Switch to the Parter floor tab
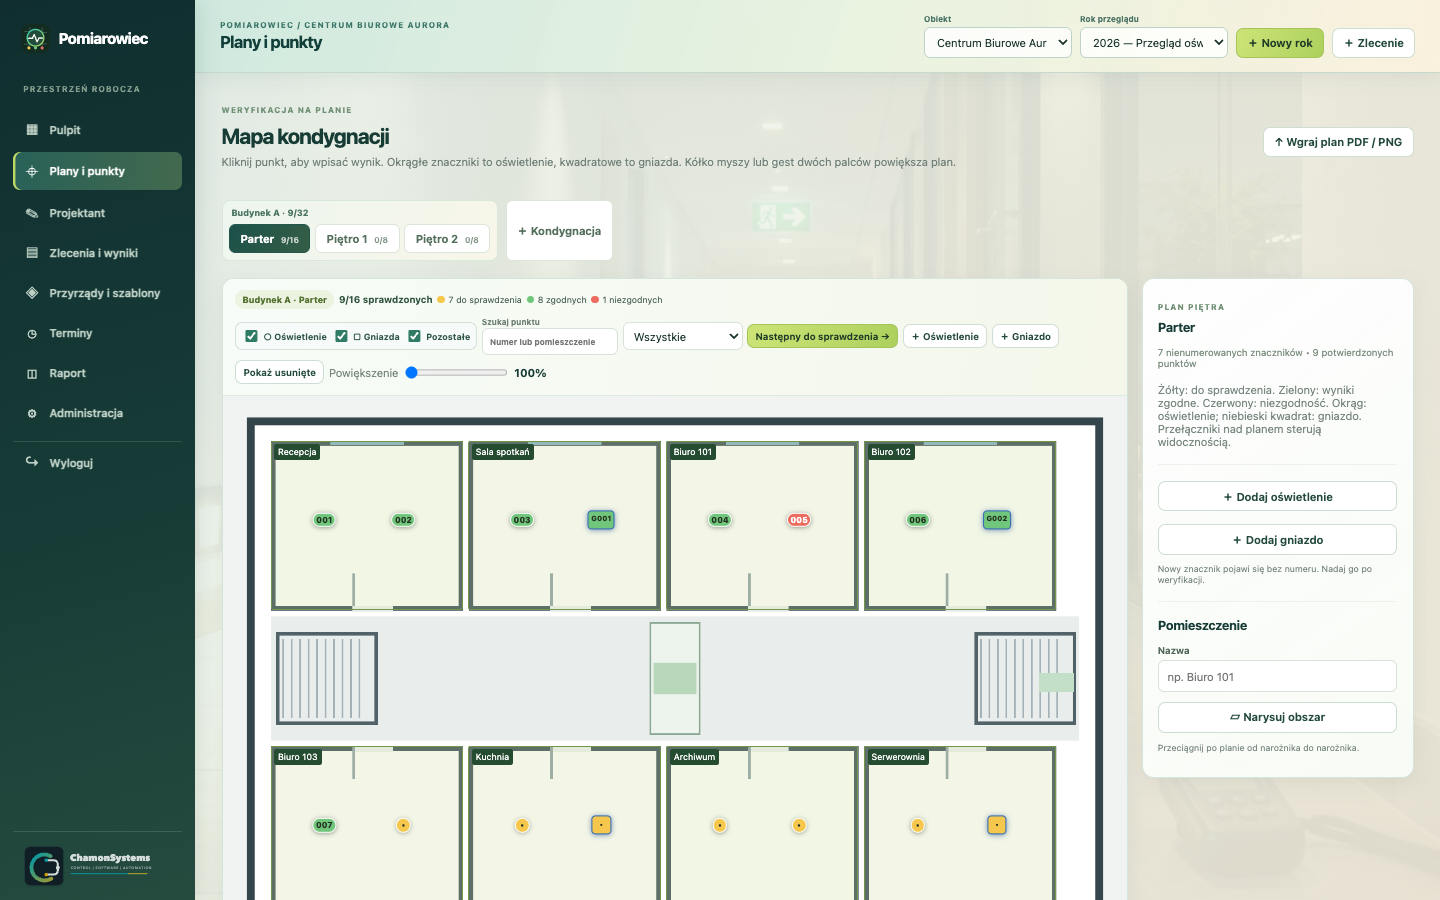Screen dimensions: 1440x900 [x=269, y=239]
